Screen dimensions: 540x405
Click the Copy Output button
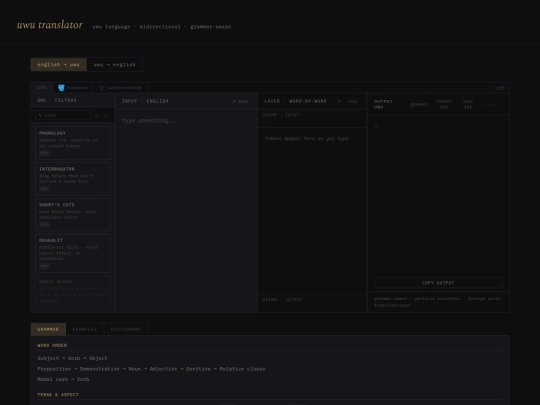click(438, 283)
